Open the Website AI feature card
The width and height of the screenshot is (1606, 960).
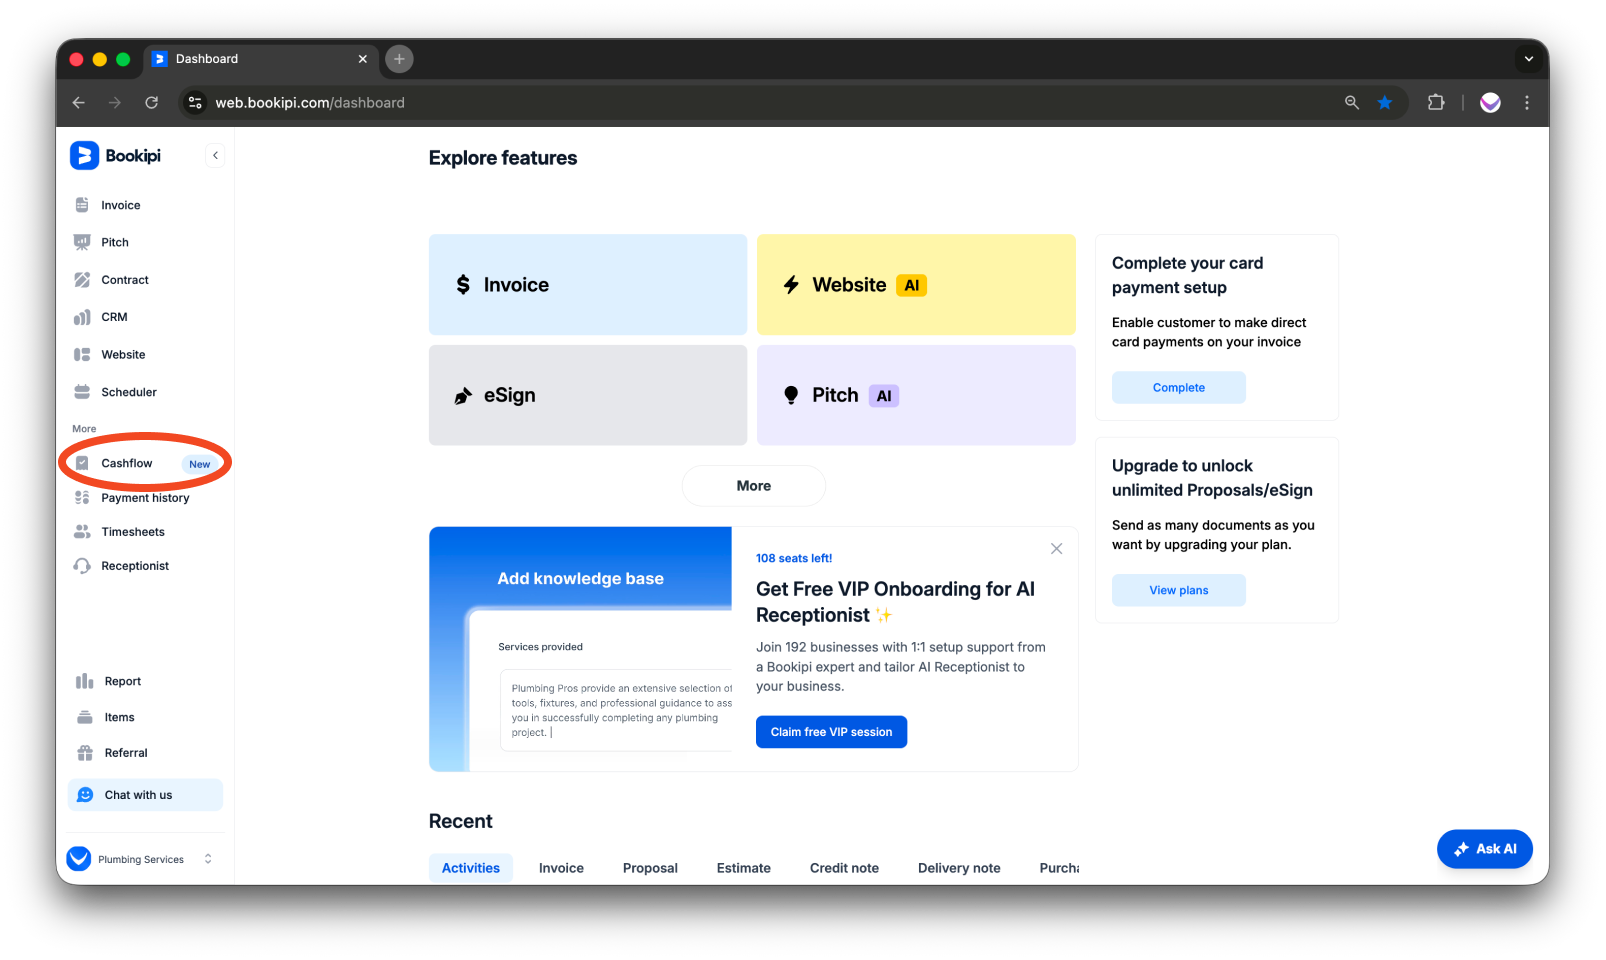(x=916, y=285)
